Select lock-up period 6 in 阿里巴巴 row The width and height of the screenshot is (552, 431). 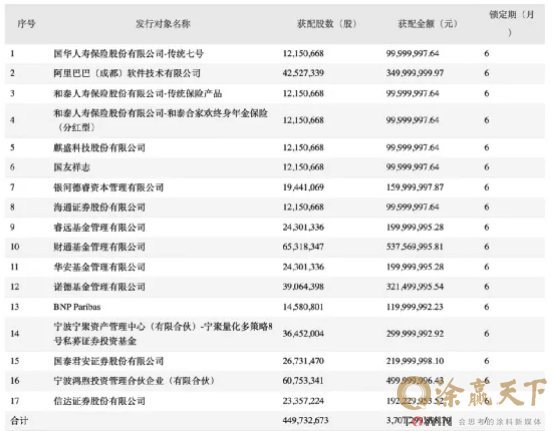point(487,73)
